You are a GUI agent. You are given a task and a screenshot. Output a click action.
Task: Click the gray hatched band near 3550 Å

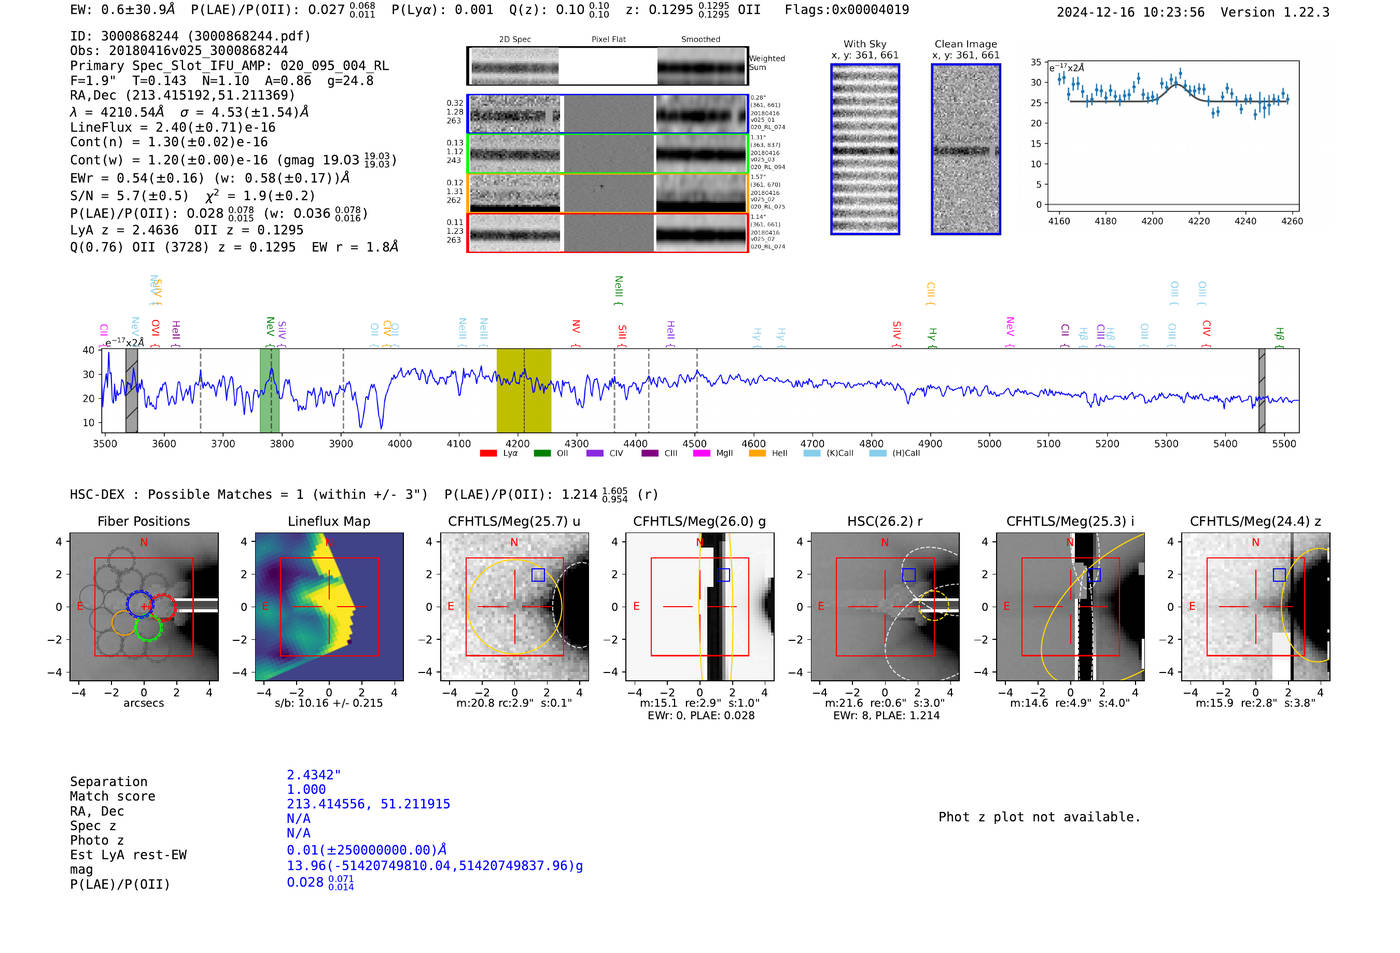point(131,390)
